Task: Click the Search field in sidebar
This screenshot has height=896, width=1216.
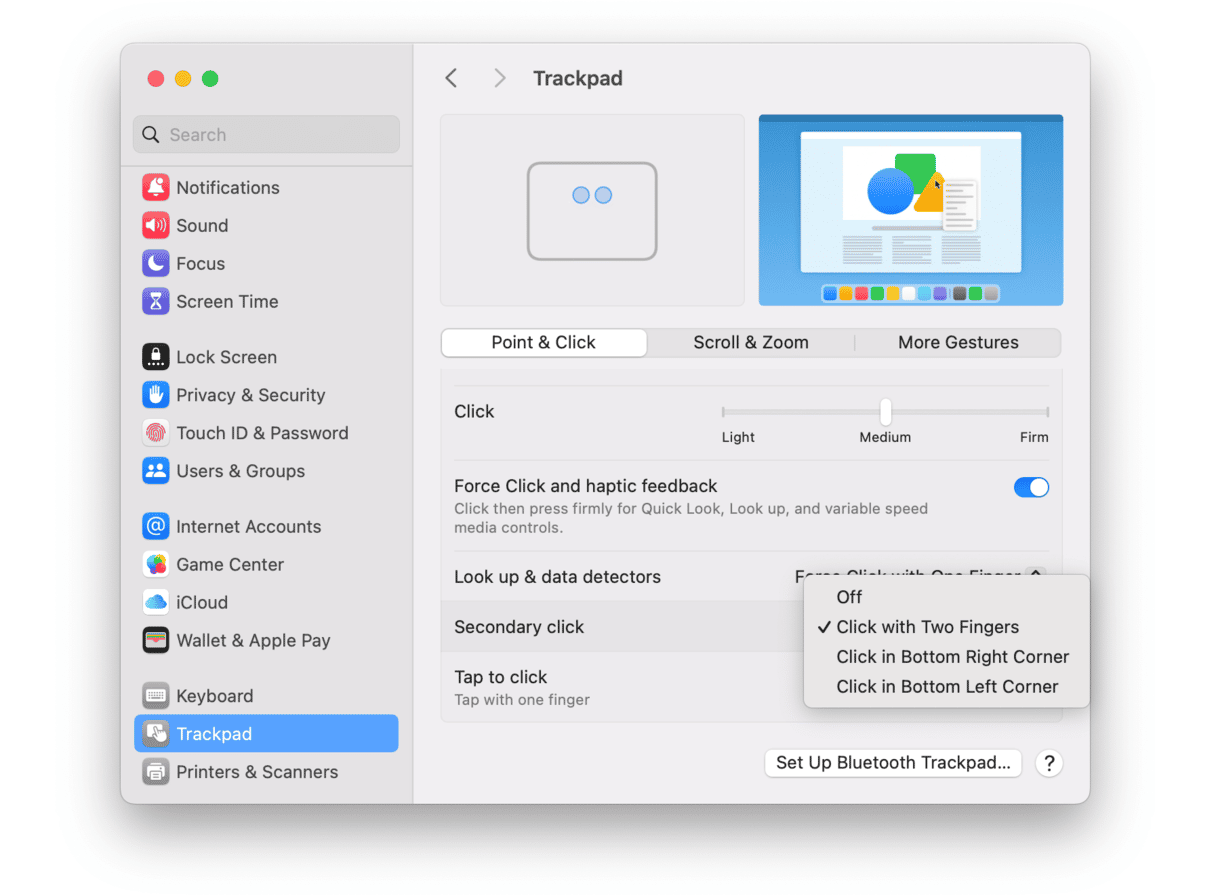Action: point(266,135)
